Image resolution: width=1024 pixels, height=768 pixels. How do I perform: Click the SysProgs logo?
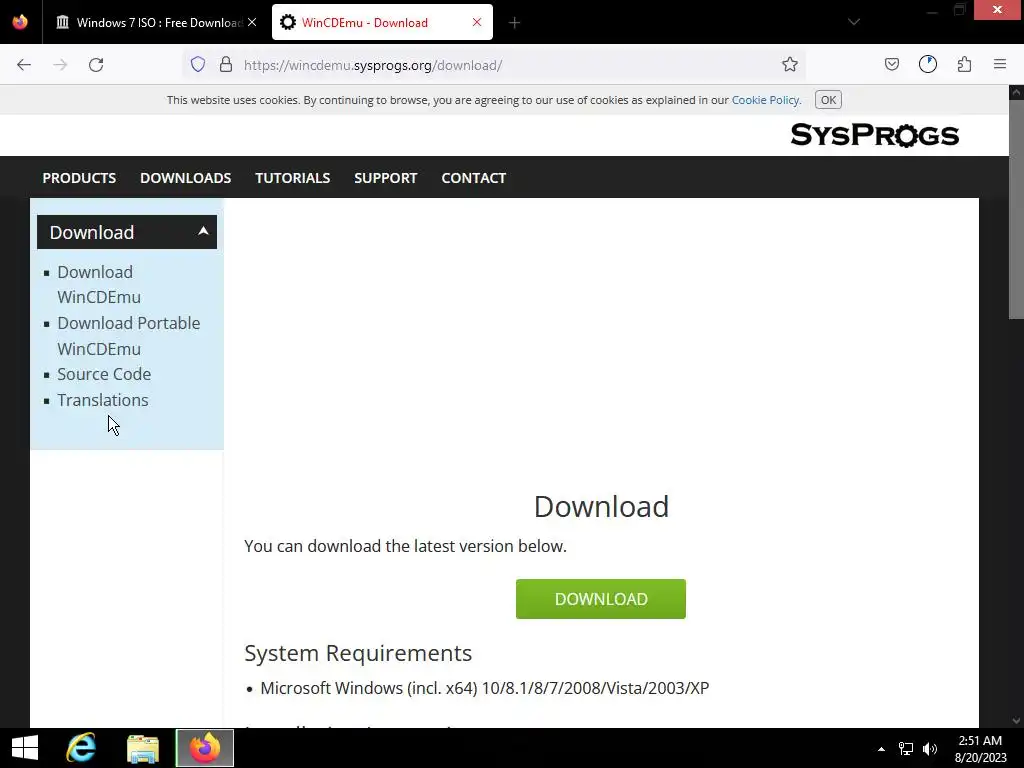[874, 135]
